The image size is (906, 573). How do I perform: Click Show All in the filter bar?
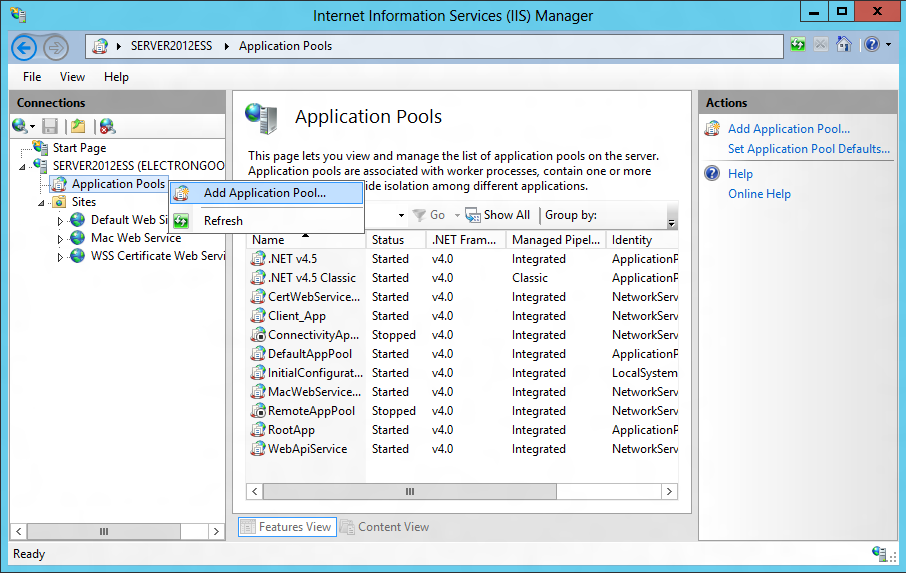[x=497, y=215]
